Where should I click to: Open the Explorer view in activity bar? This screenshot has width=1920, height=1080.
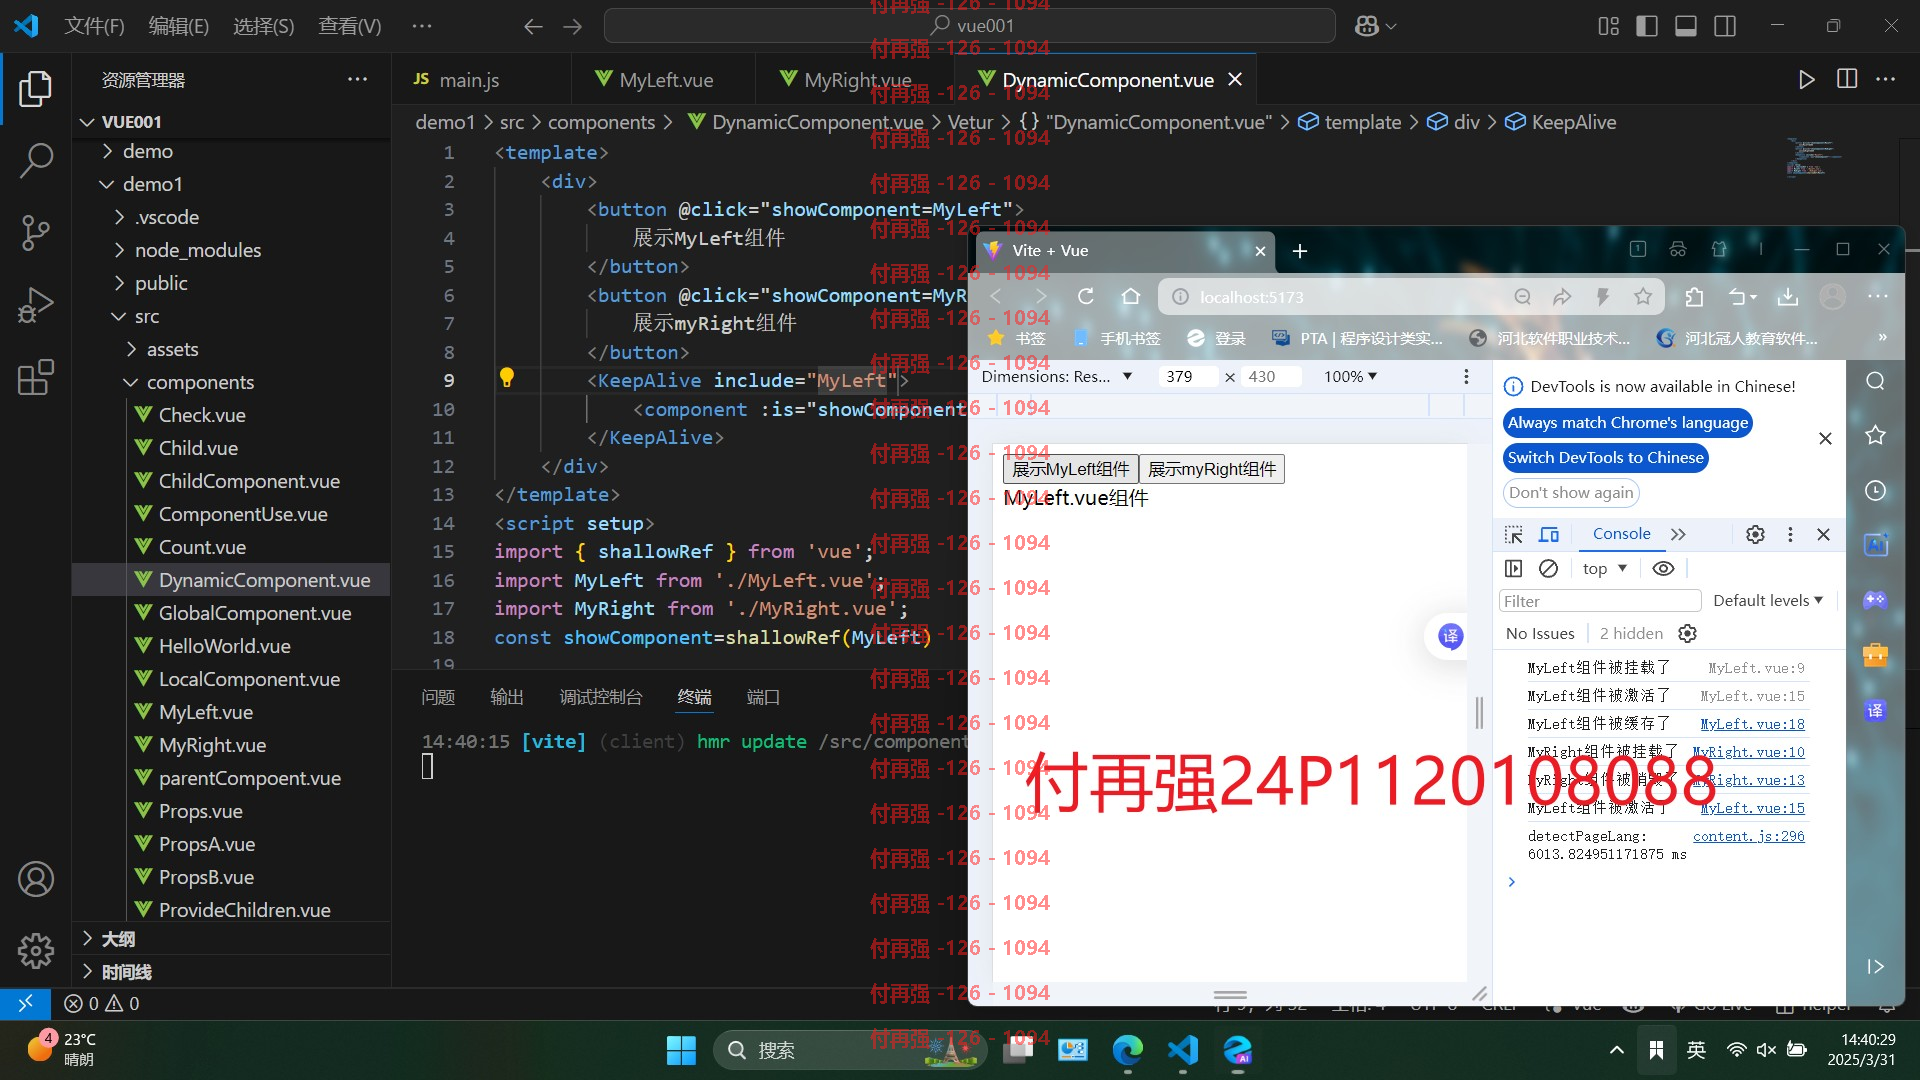tap(36, 89)
